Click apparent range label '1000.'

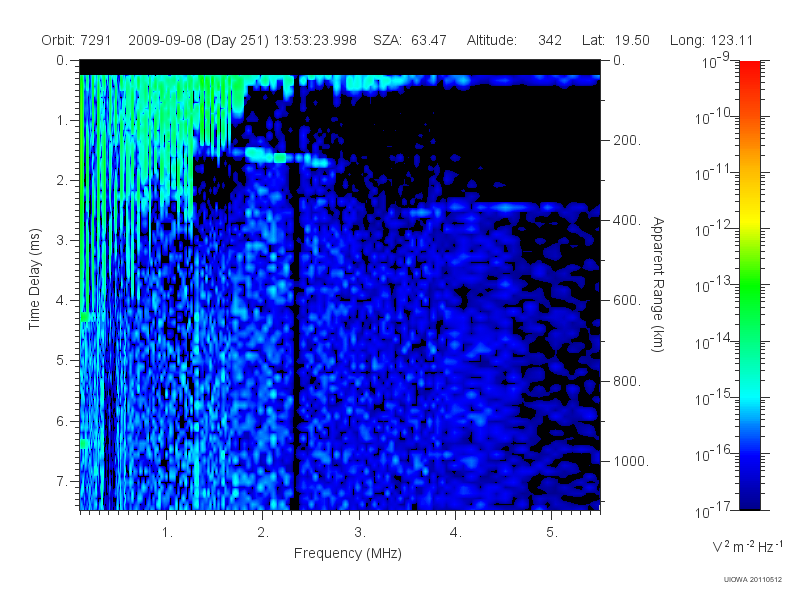click(x=631, y=461)
